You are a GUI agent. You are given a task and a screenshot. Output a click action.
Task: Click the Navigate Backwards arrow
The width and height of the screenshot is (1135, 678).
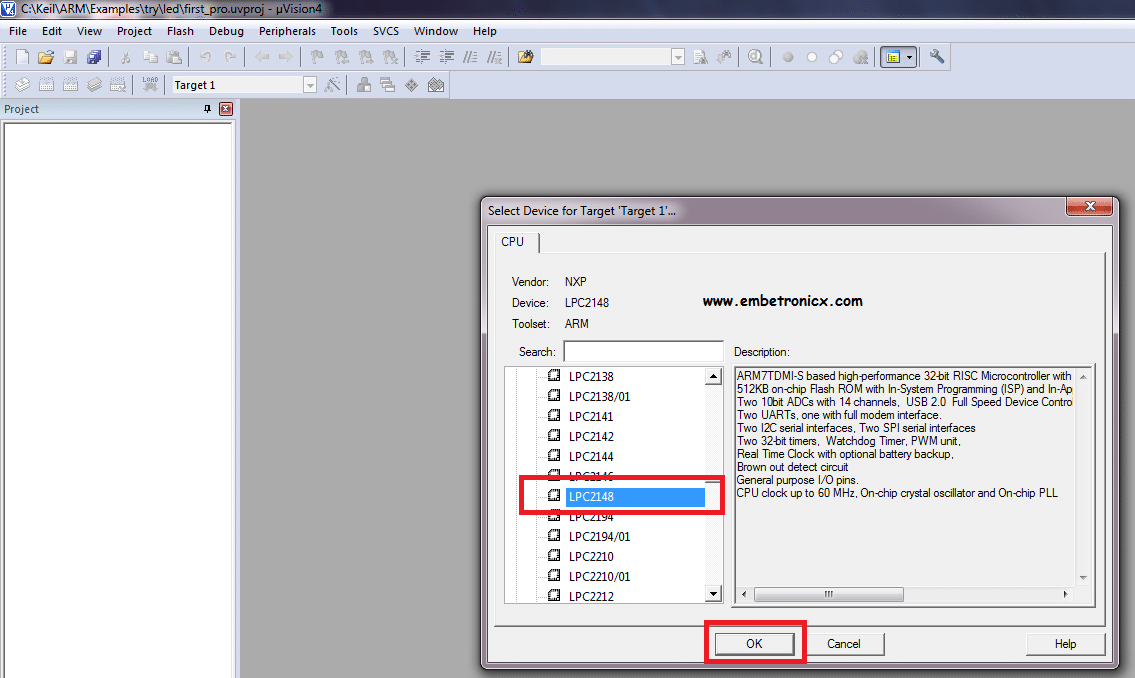(x=262, y=57)
